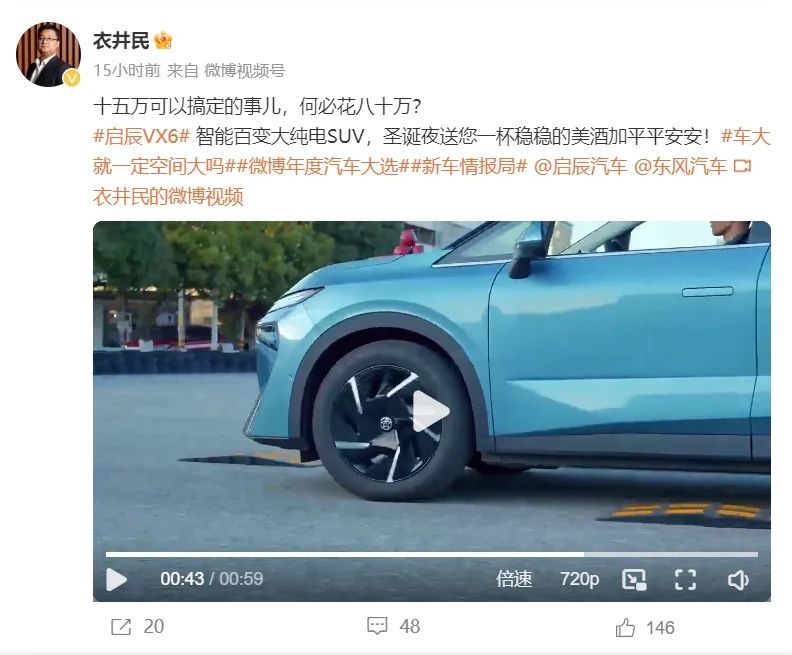The width and height of the screenshot is (792, 655).
Task: Click the repost share icon
Action: [121, 627]
